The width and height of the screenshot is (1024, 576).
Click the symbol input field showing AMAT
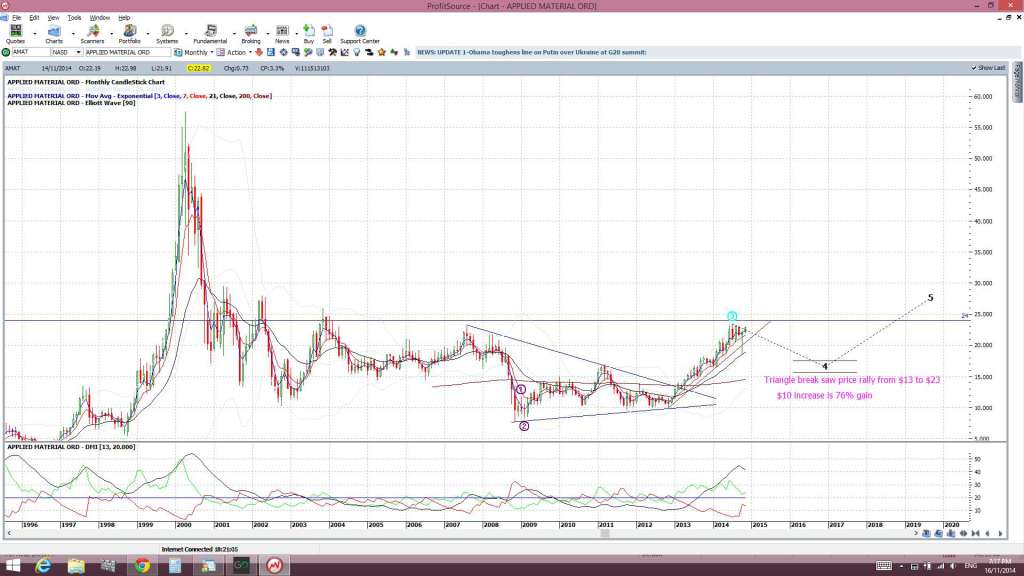click(x=31, y=52)
